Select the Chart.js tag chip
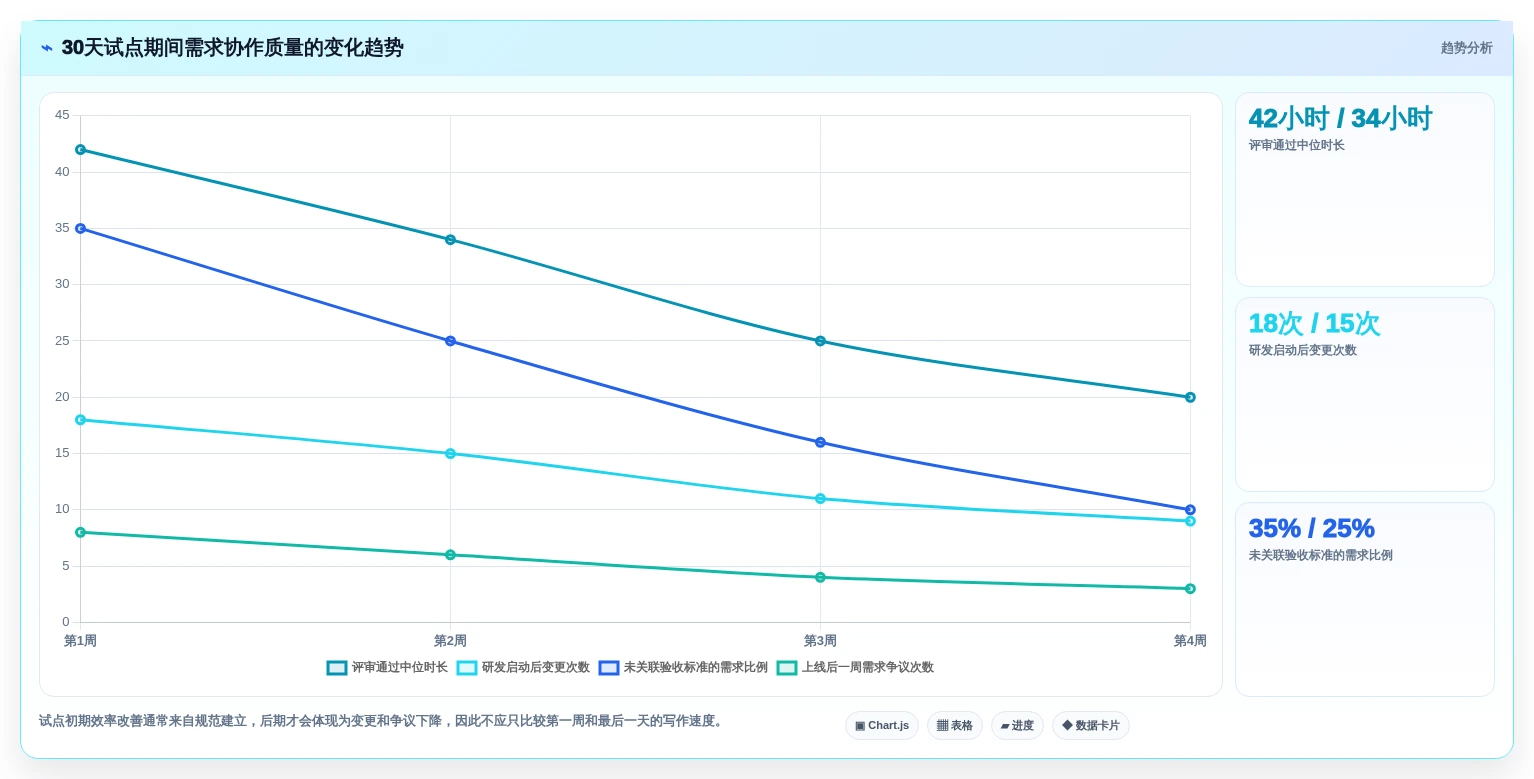Screen dimensions: 1534x779 point(882,726)
